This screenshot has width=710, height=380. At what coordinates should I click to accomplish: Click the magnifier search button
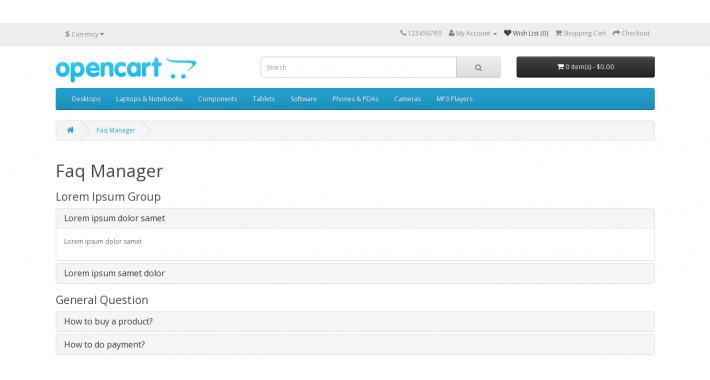478,67
